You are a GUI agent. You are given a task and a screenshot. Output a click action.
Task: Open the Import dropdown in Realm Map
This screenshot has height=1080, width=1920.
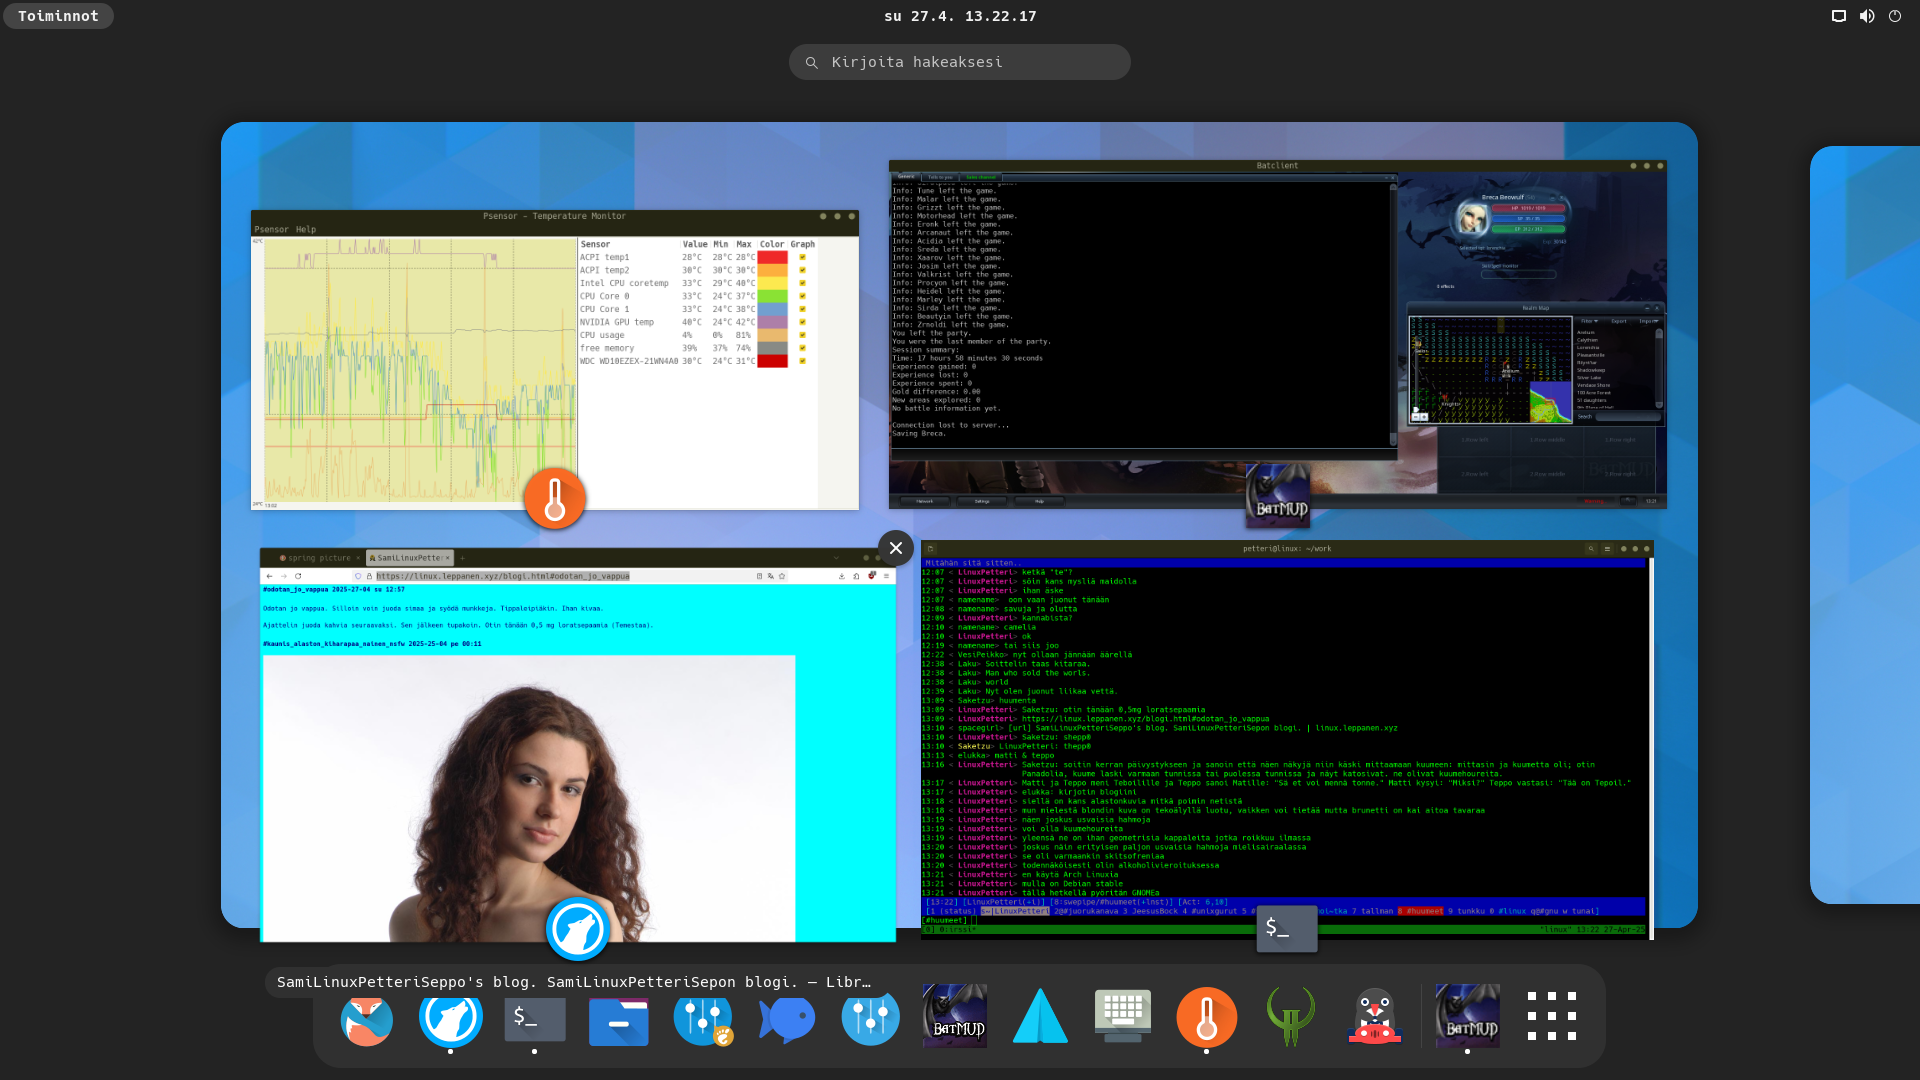1648,321
